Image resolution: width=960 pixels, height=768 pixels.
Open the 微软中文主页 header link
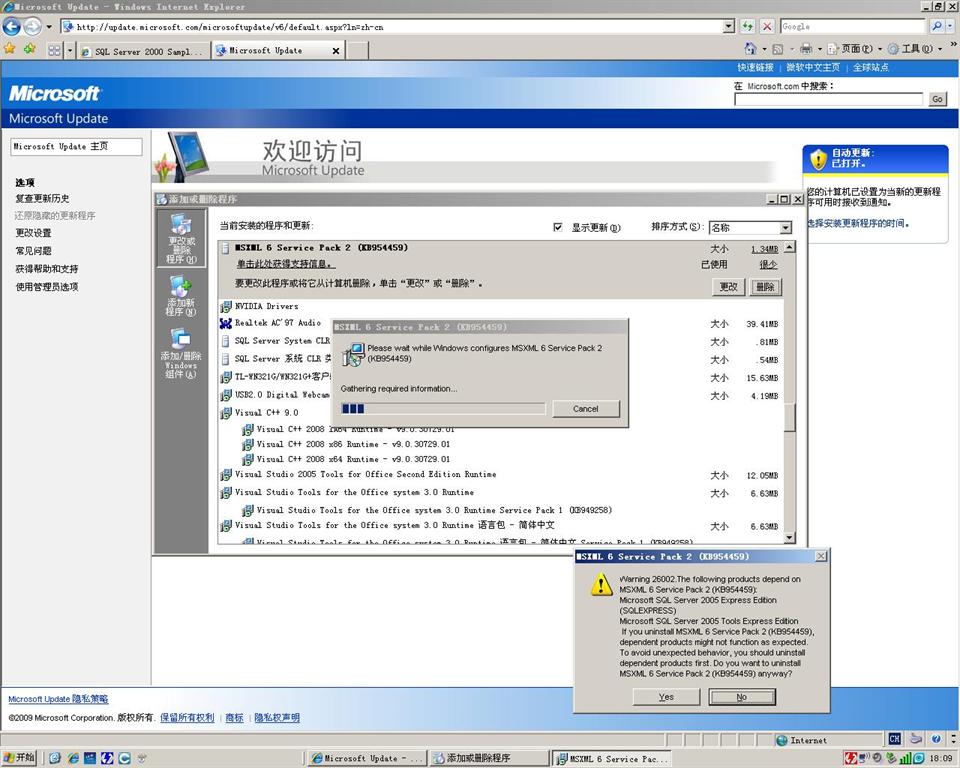tap(812, 67)
